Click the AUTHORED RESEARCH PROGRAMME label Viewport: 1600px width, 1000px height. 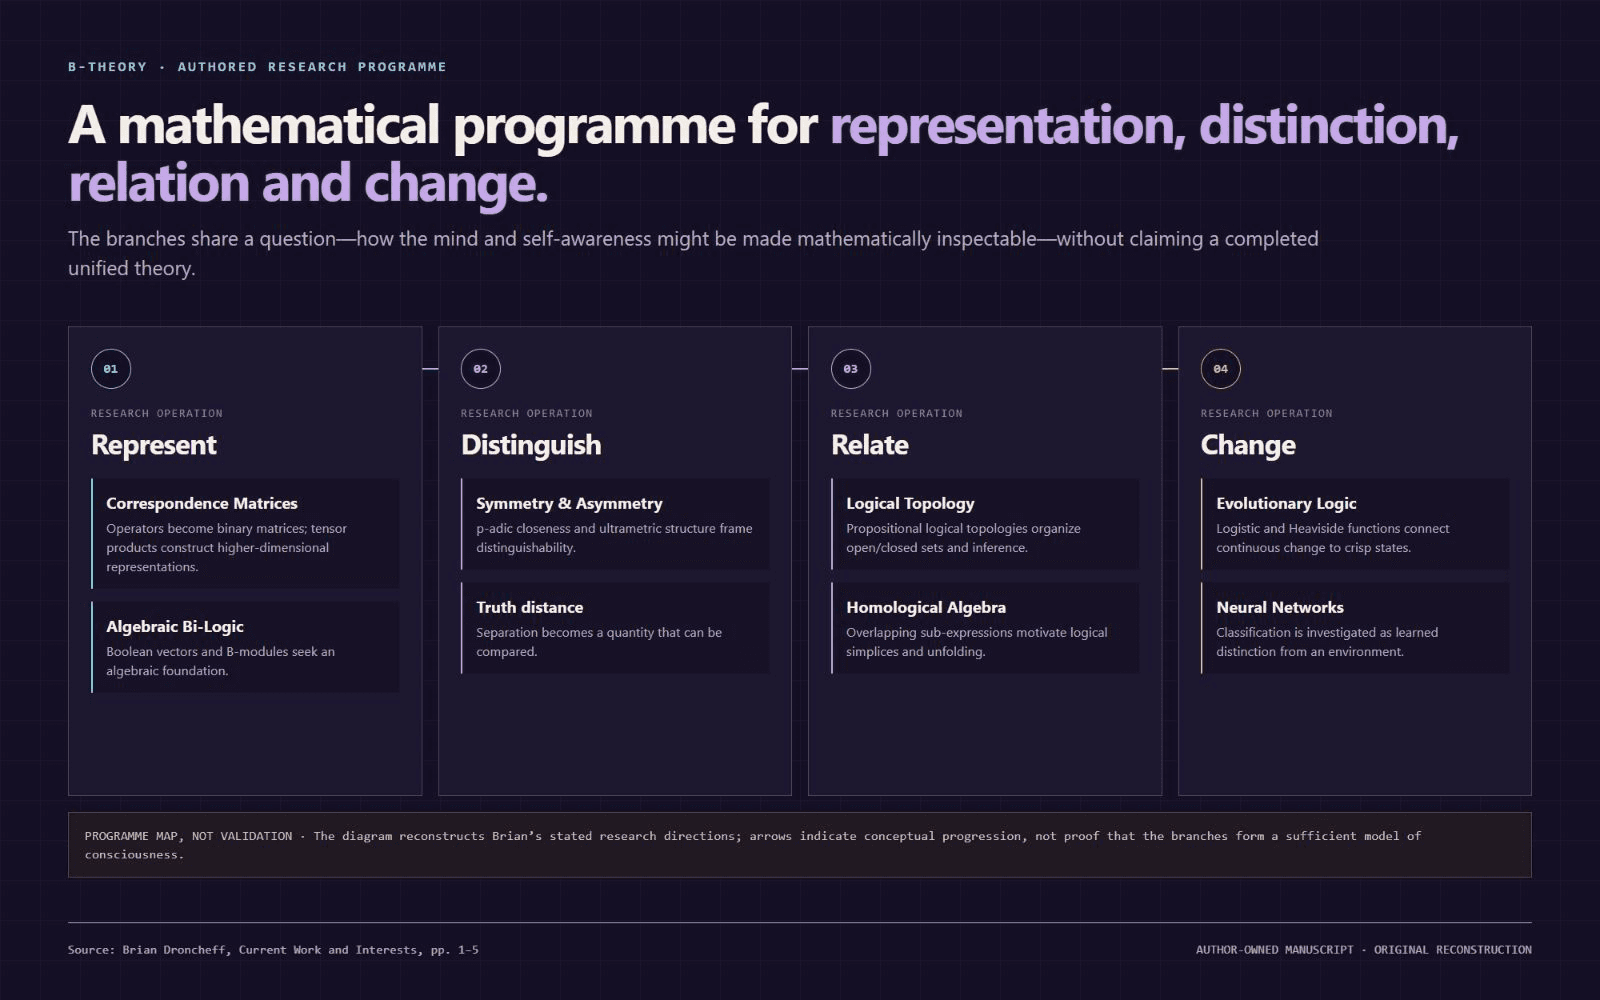(312, 67)
